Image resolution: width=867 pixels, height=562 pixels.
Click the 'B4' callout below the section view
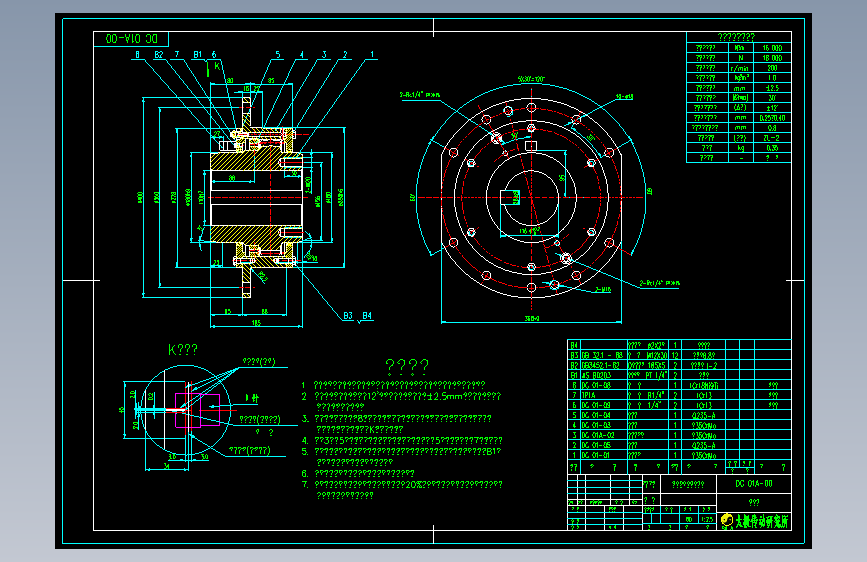(x=367, y=316)
